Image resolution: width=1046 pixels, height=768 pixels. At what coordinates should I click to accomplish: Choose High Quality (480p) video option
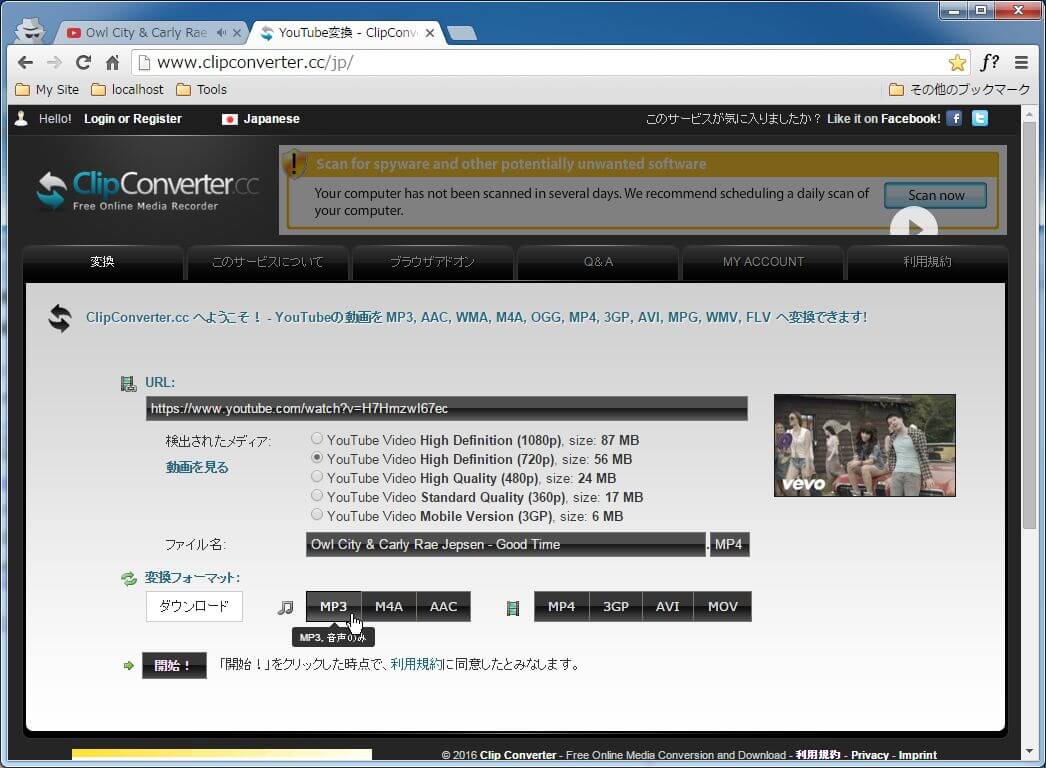pyautogui.click(x=317, y=477)
